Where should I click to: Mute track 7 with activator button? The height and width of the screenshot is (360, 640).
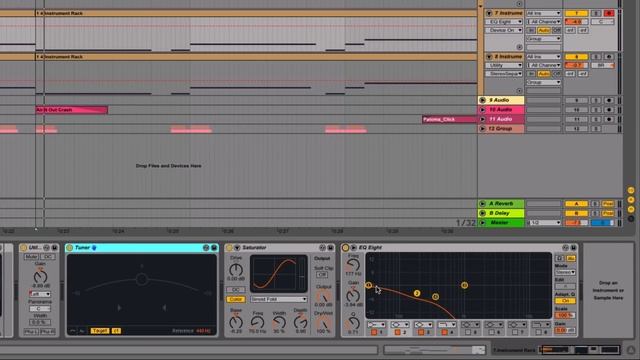pyautogui.click(x=576, y=13)
